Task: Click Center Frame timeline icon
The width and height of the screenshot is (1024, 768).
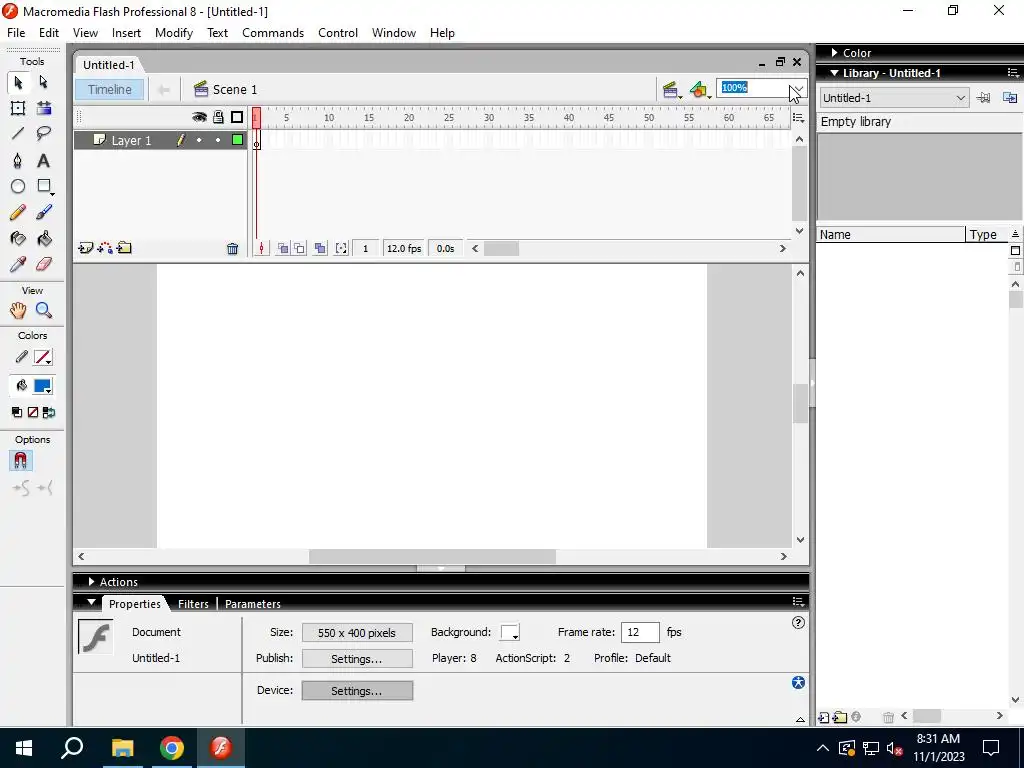Action: (261, 248)
